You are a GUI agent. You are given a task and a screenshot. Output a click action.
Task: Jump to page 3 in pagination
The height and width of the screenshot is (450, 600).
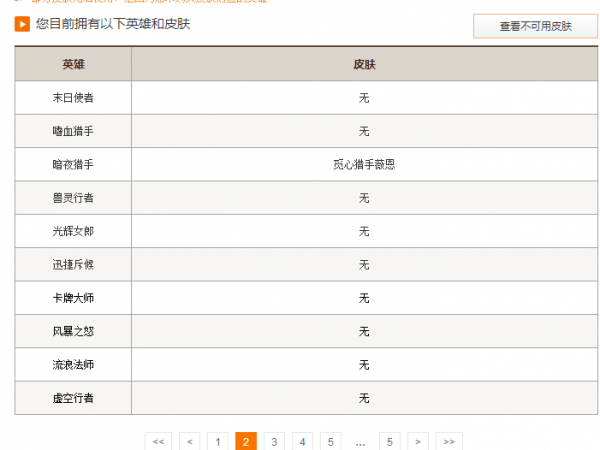tap(274, 442)
